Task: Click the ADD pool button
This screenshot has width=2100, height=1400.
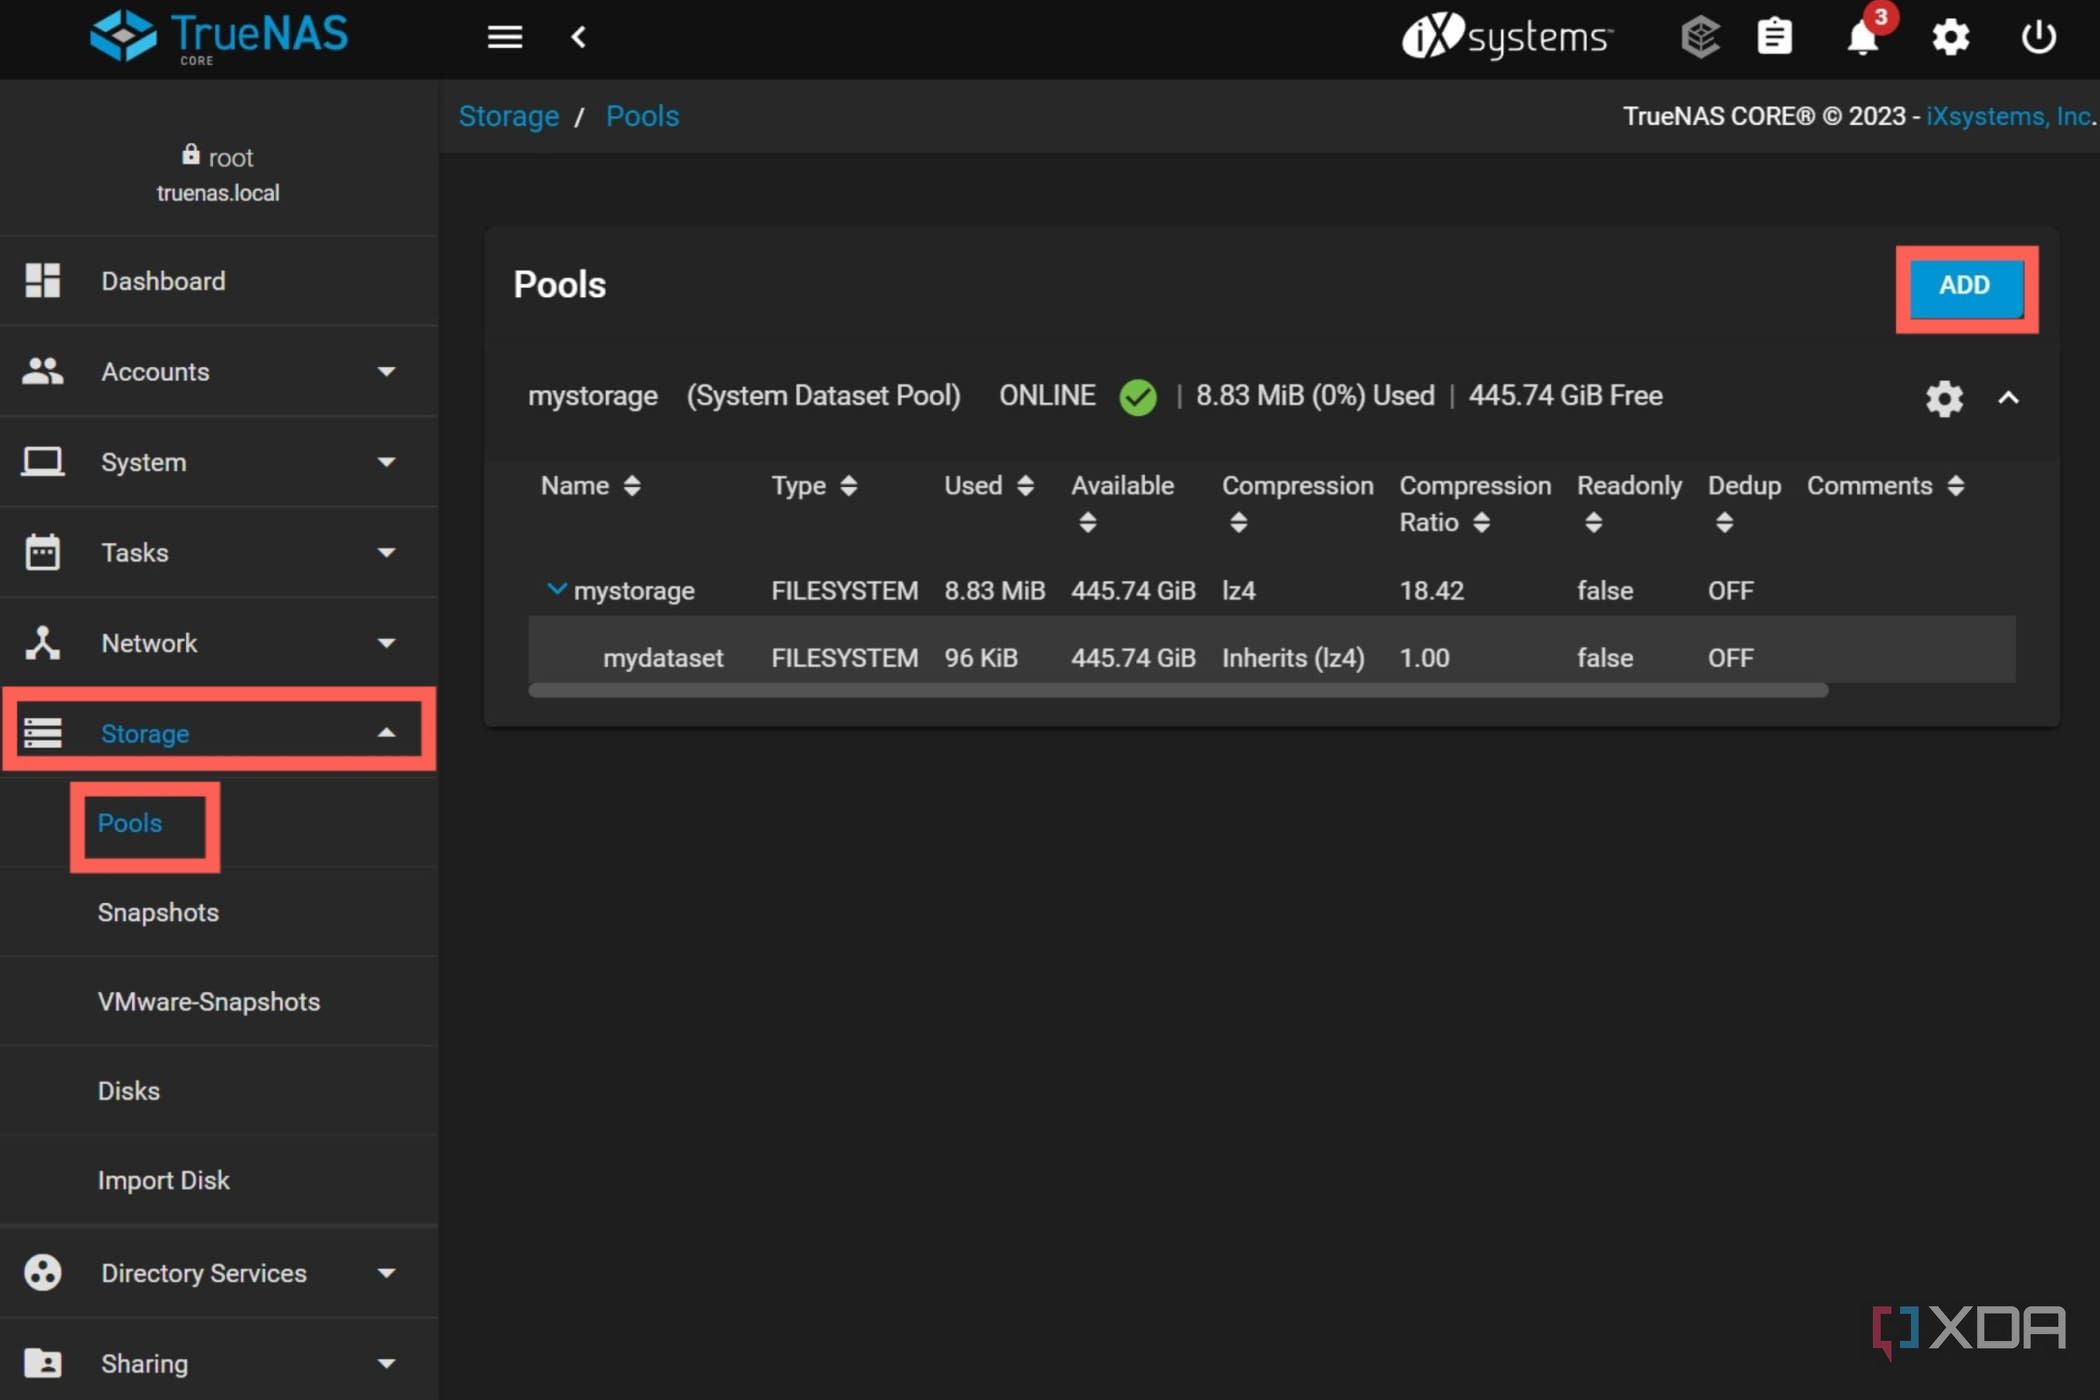Action: [x=1965, y=286]
